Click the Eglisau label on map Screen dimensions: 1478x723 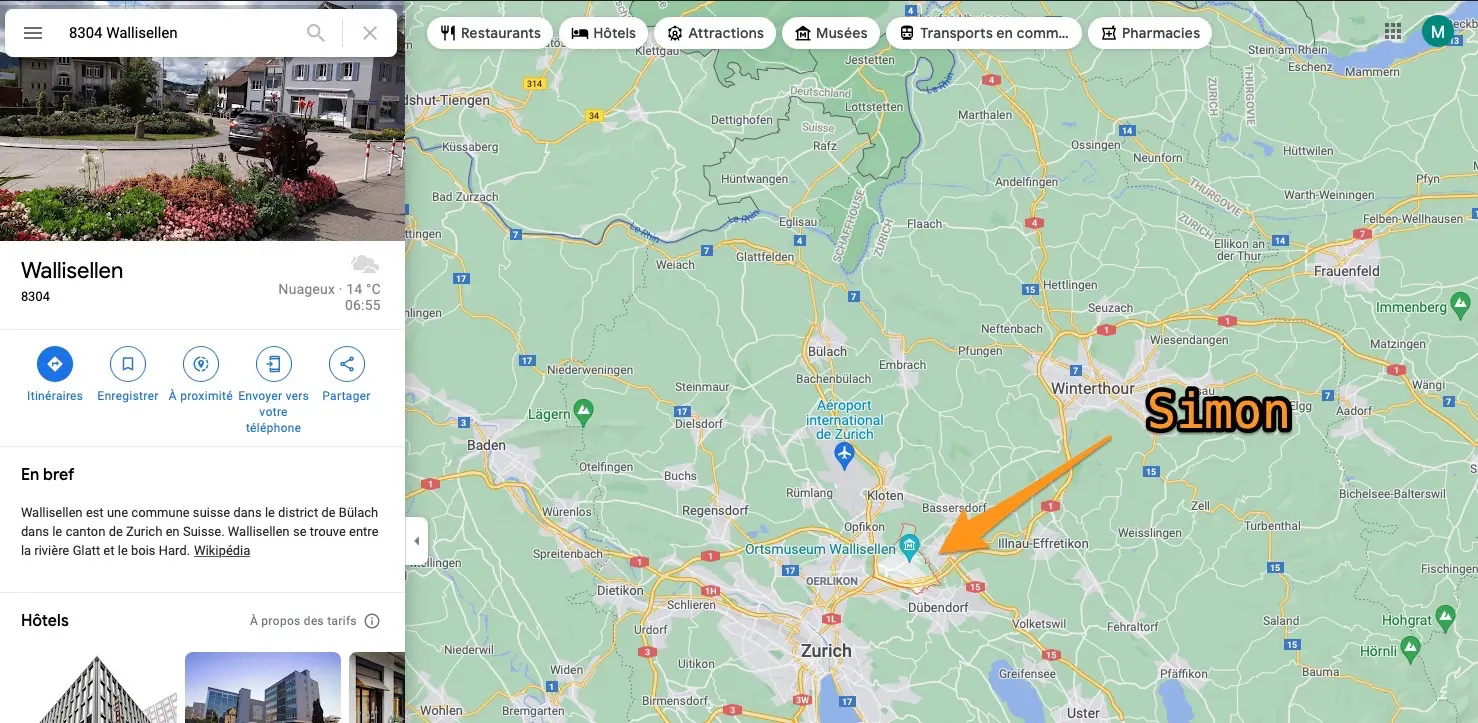798,224
